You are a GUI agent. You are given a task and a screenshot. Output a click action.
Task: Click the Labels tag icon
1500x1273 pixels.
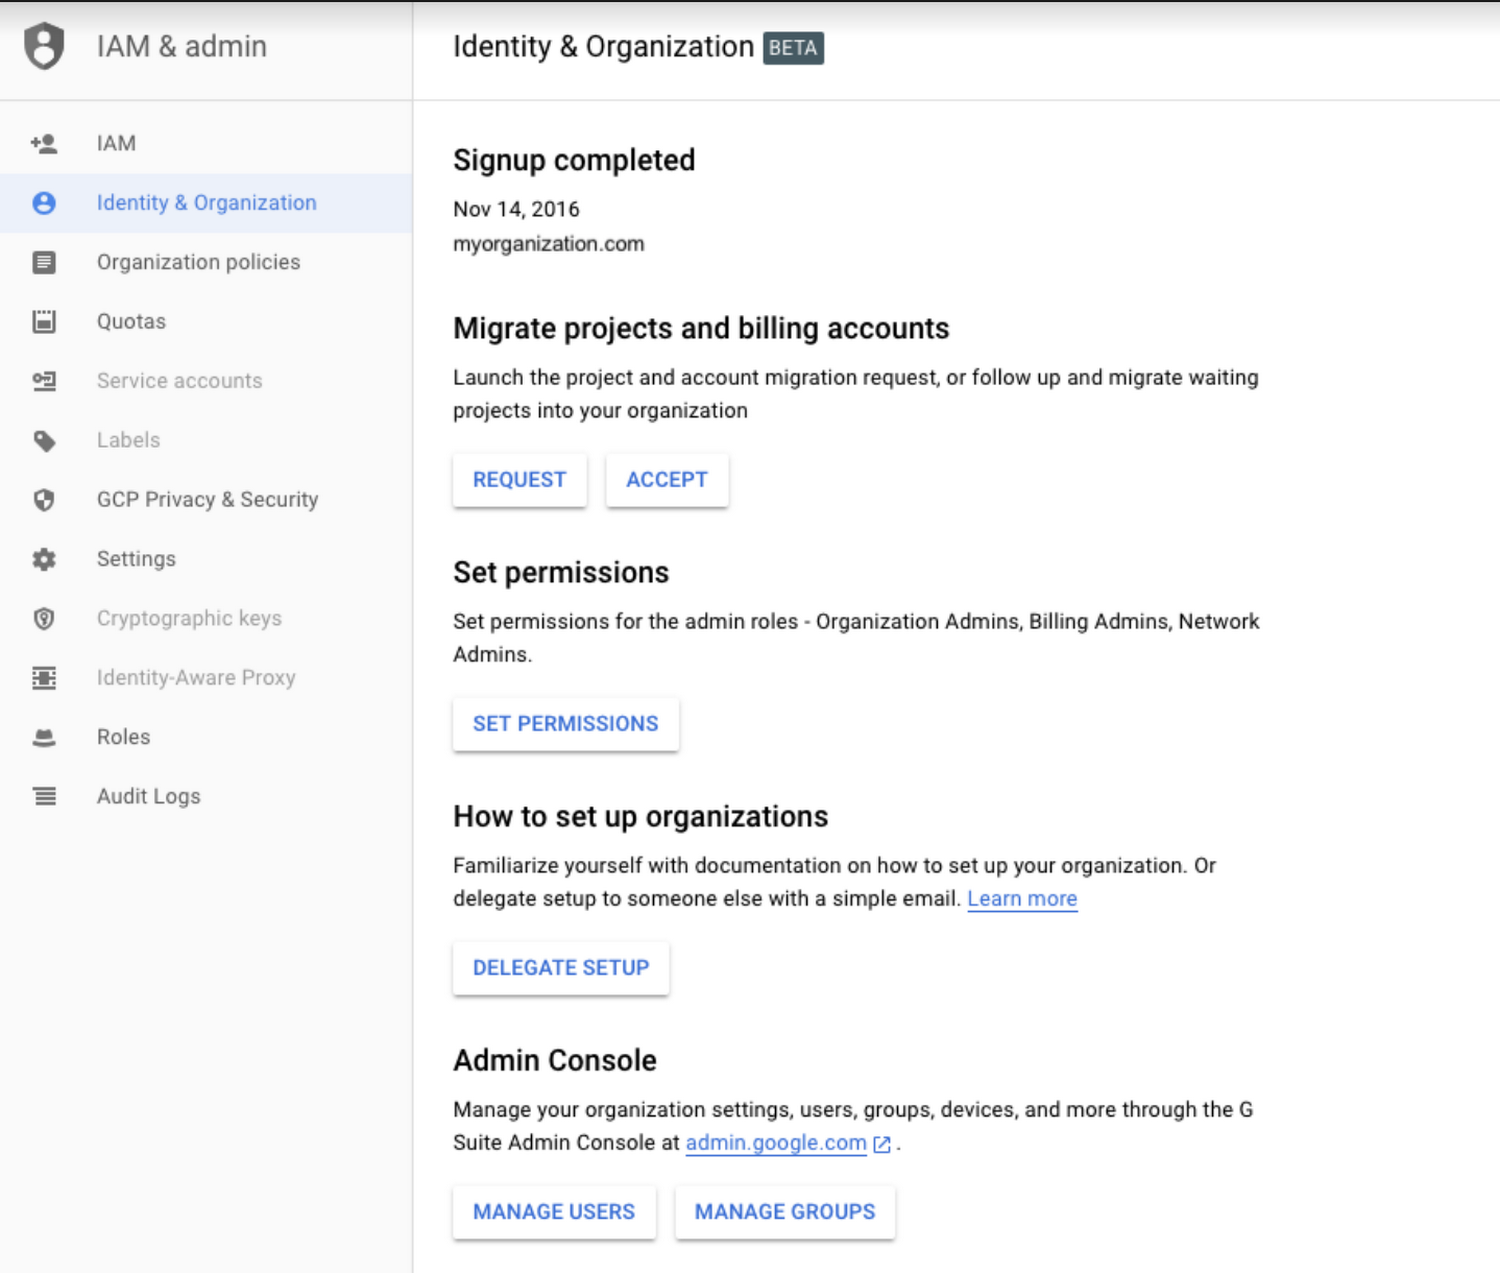[44, 441]
